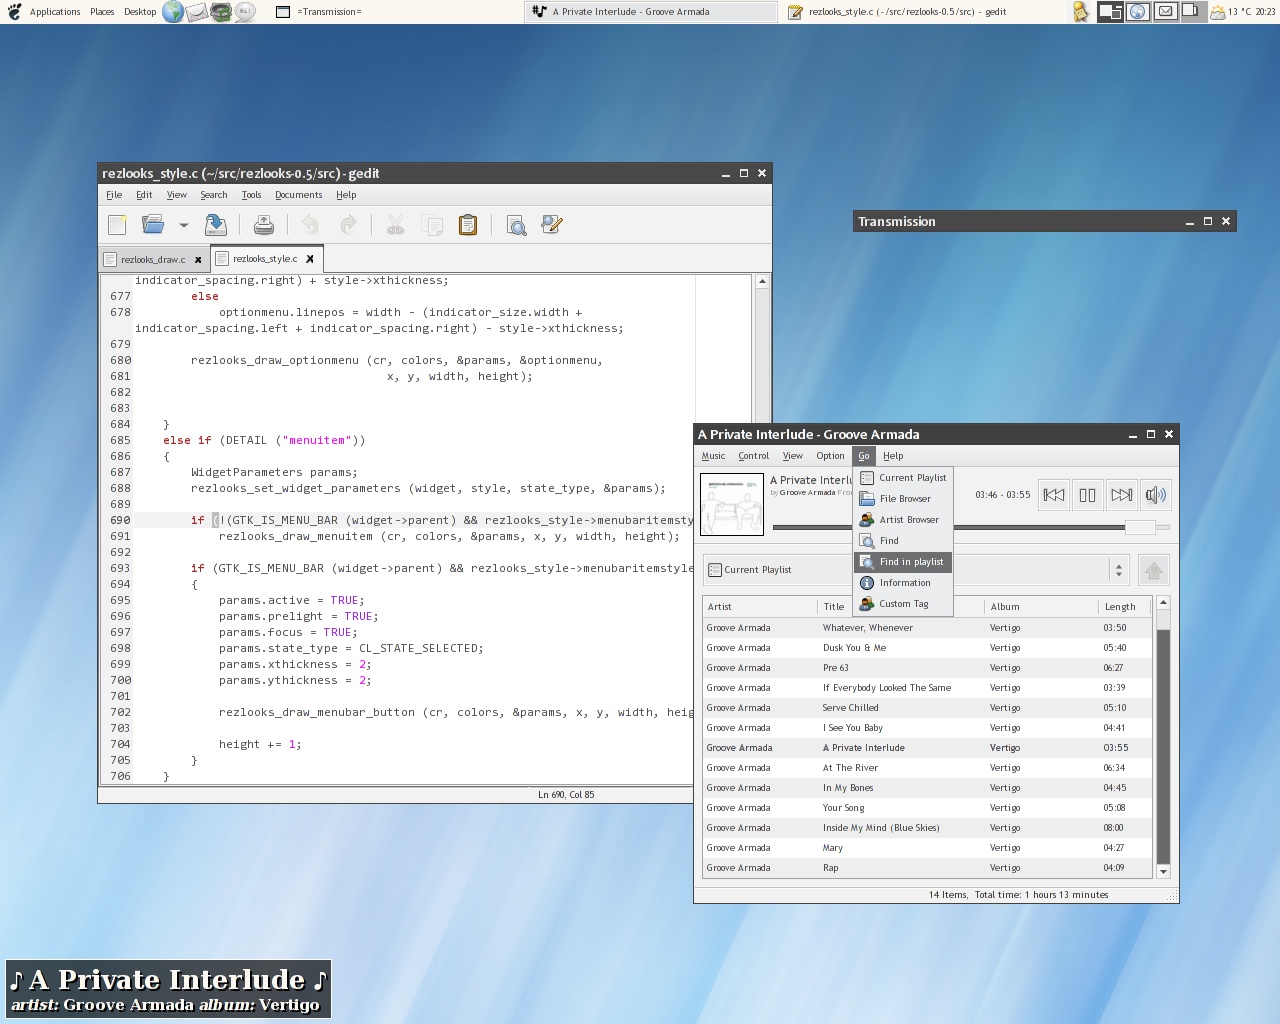Open the Documents menu in gedit
This screenshot has height=1024, width=1280.
(299, 195)
